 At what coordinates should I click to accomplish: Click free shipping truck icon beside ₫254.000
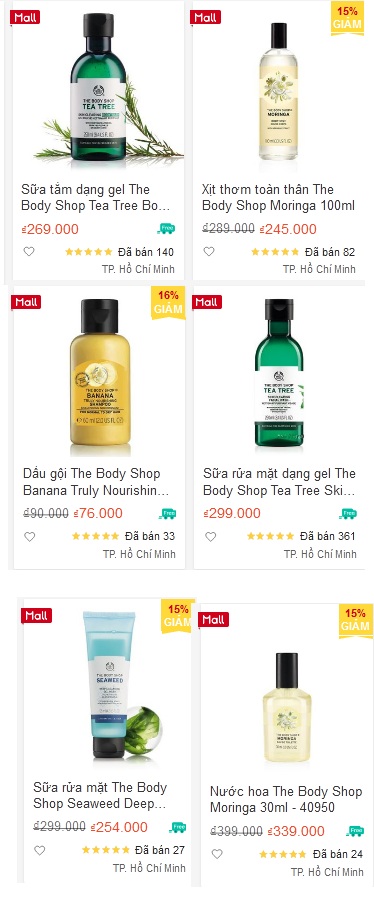tap(177, 827)
